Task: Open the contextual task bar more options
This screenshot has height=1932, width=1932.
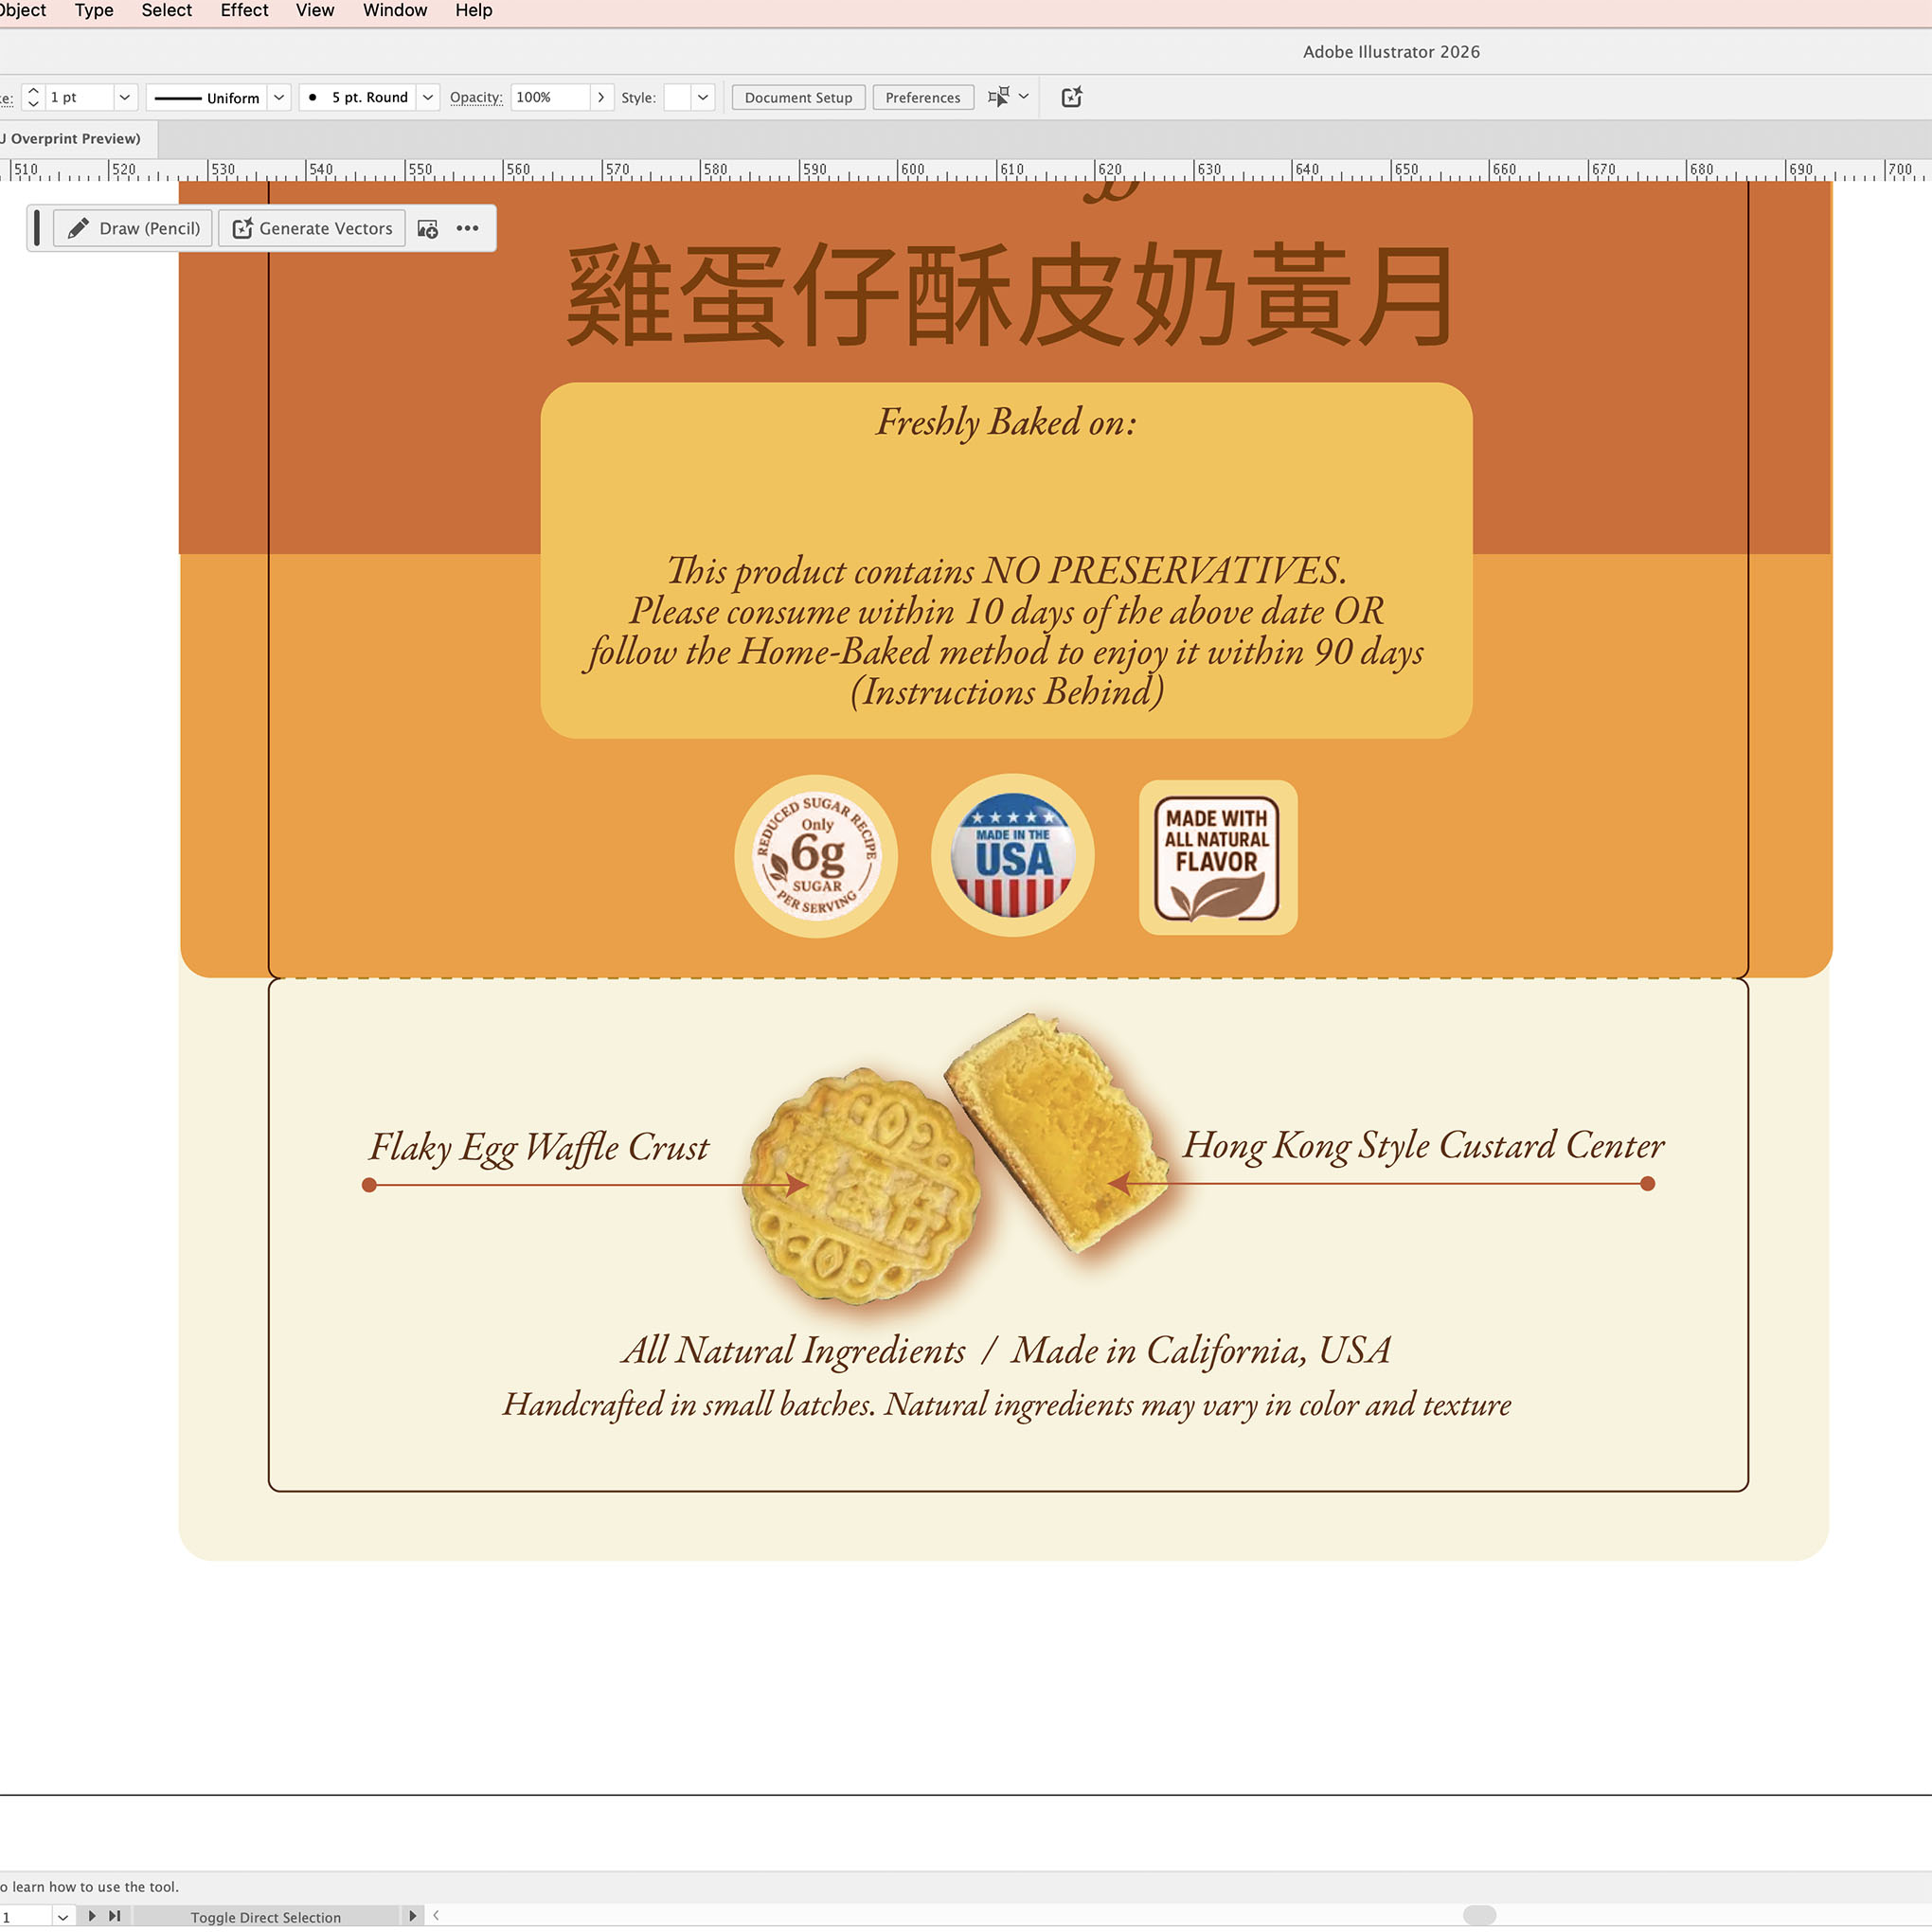Action: tap(467, 228)
